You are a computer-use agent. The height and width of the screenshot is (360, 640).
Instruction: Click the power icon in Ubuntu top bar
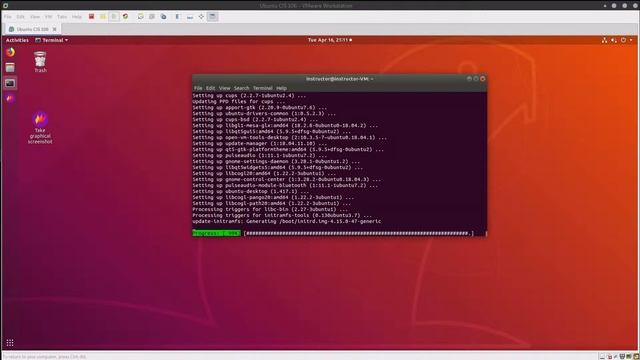[623, 40]
